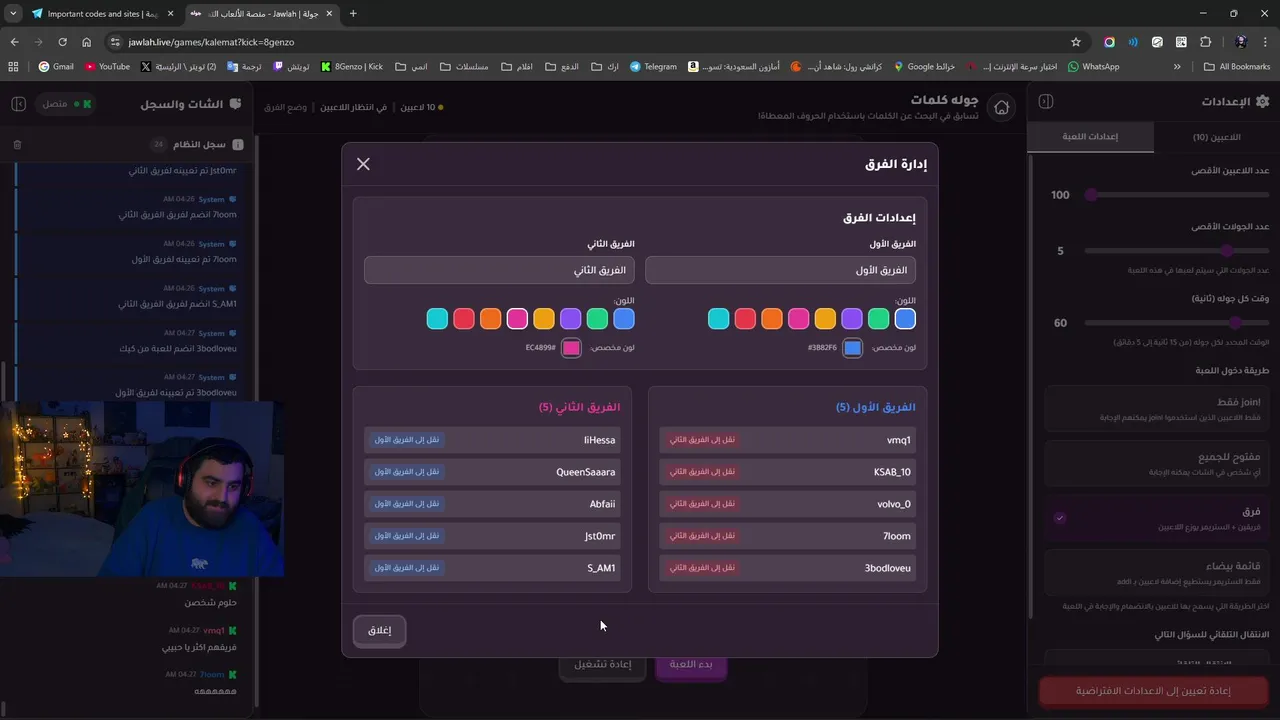Open the Telegram bookmark
This screenshot has width=1280, height=720.
pyautogui.click(x=653, y=67)
